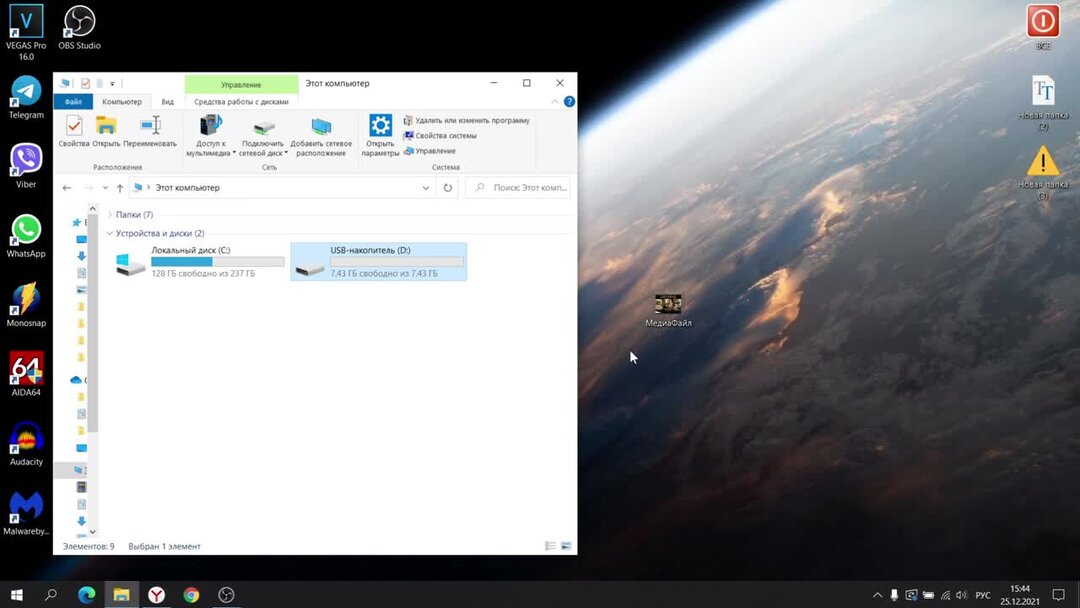Collapse the ribbon with chevron

point(554,102)
